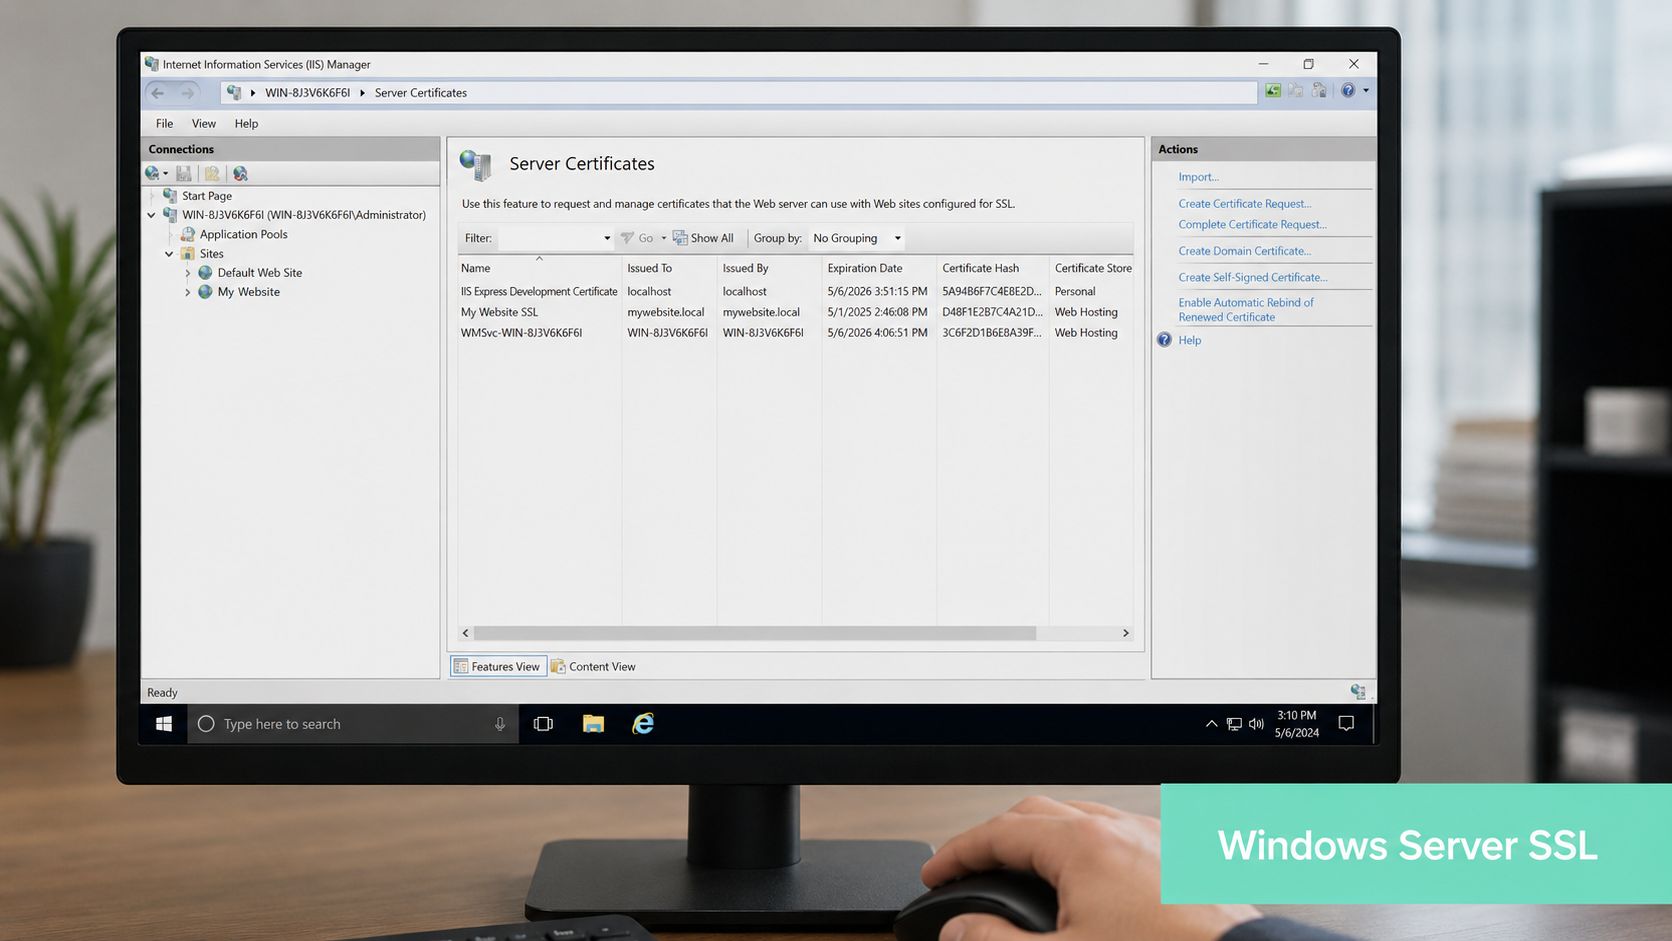This screenshot has width=1672, height=941.
Task: Open the Filter dropdown
Action: (x=606, y=238)
